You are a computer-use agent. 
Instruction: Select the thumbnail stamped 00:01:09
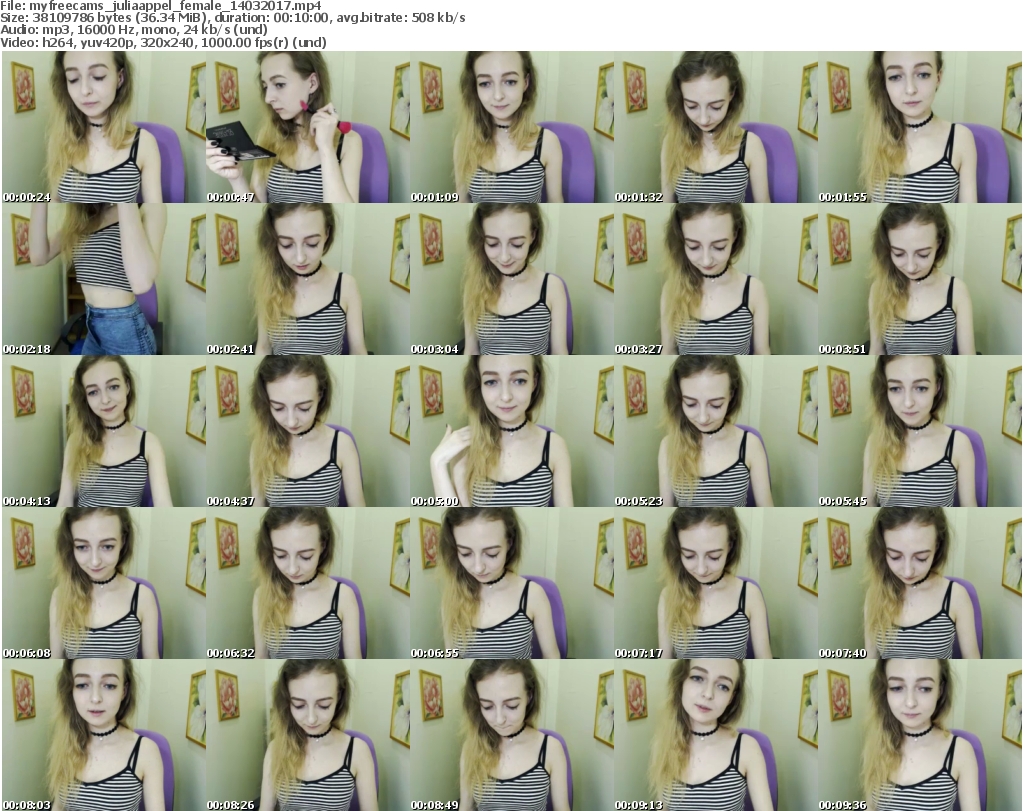tap(511, 127)
